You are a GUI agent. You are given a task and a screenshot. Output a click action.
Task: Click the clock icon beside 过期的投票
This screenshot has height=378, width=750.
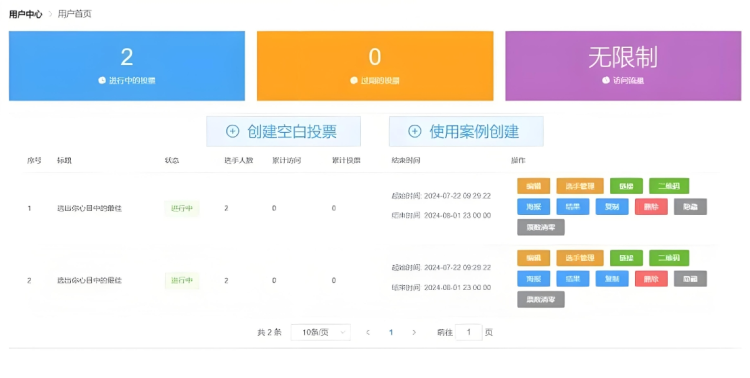354,80
